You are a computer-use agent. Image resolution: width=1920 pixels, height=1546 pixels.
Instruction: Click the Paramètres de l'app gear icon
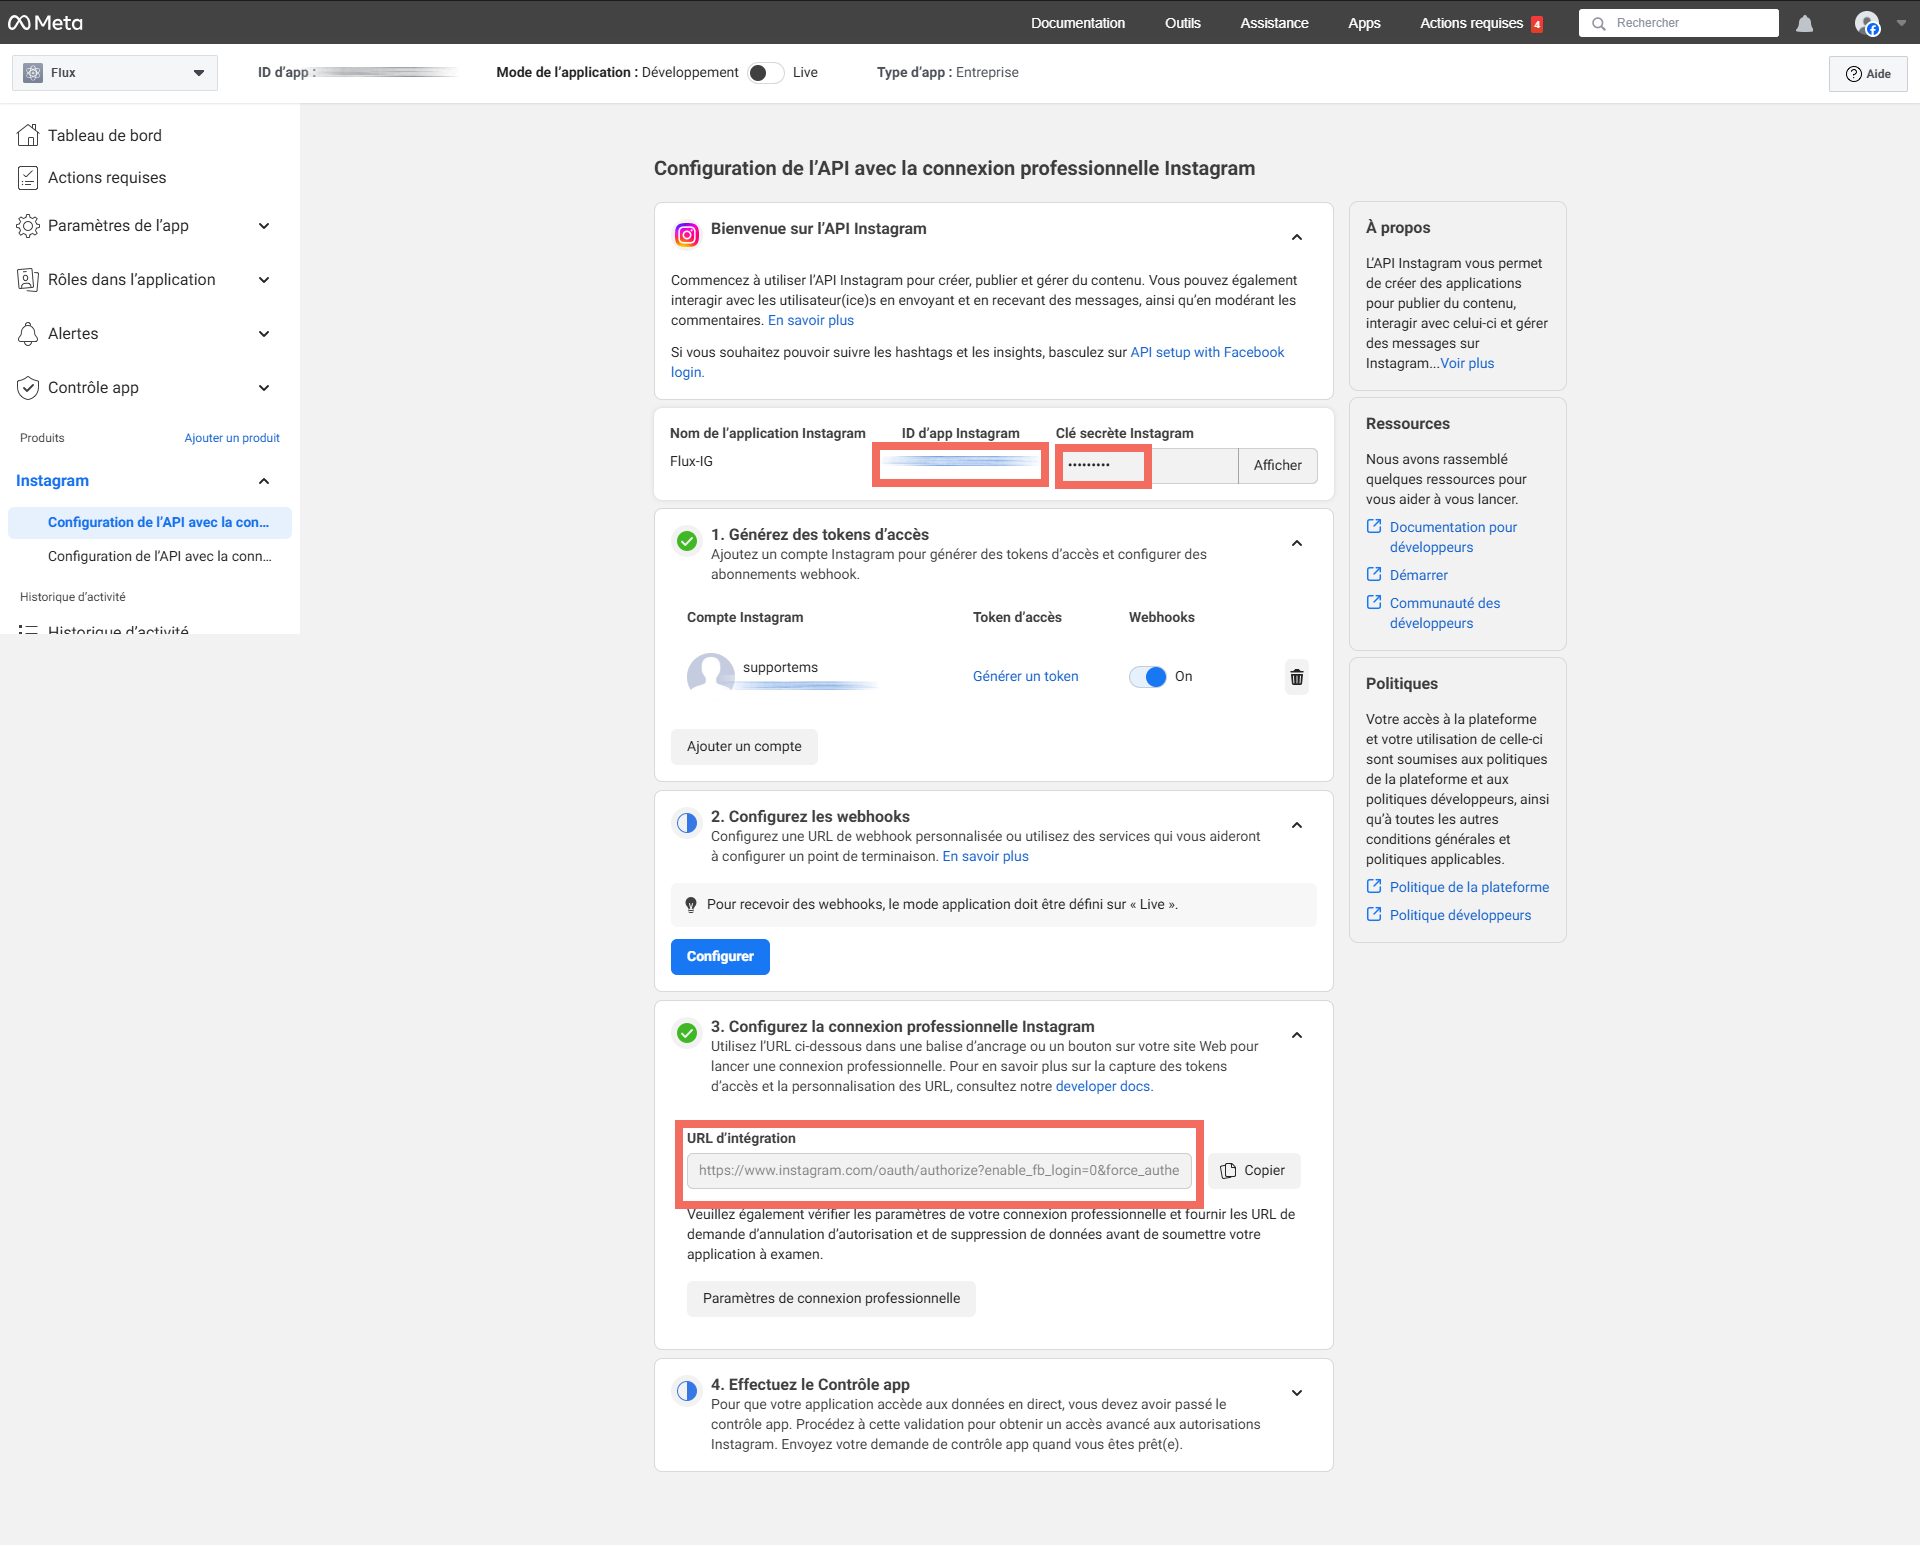[28, 226]
